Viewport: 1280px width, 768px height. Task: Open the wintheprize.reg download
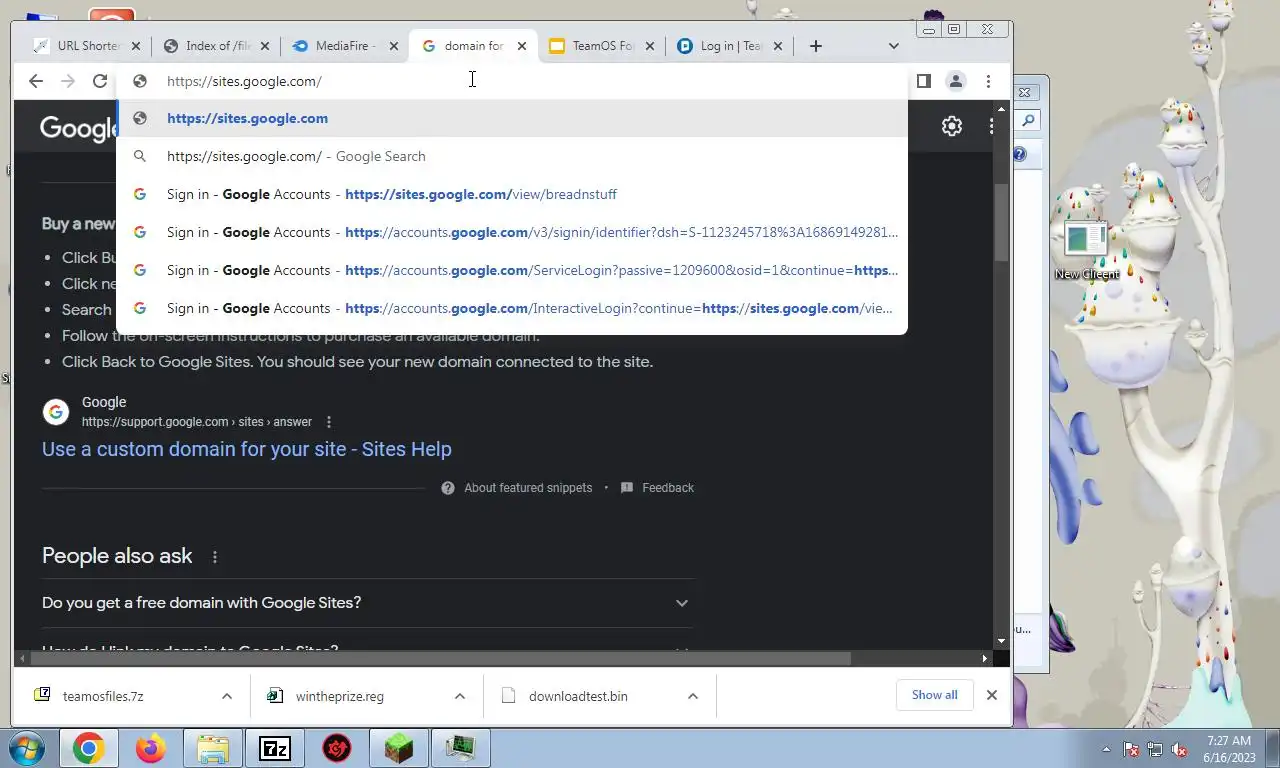tap(340, 696)
